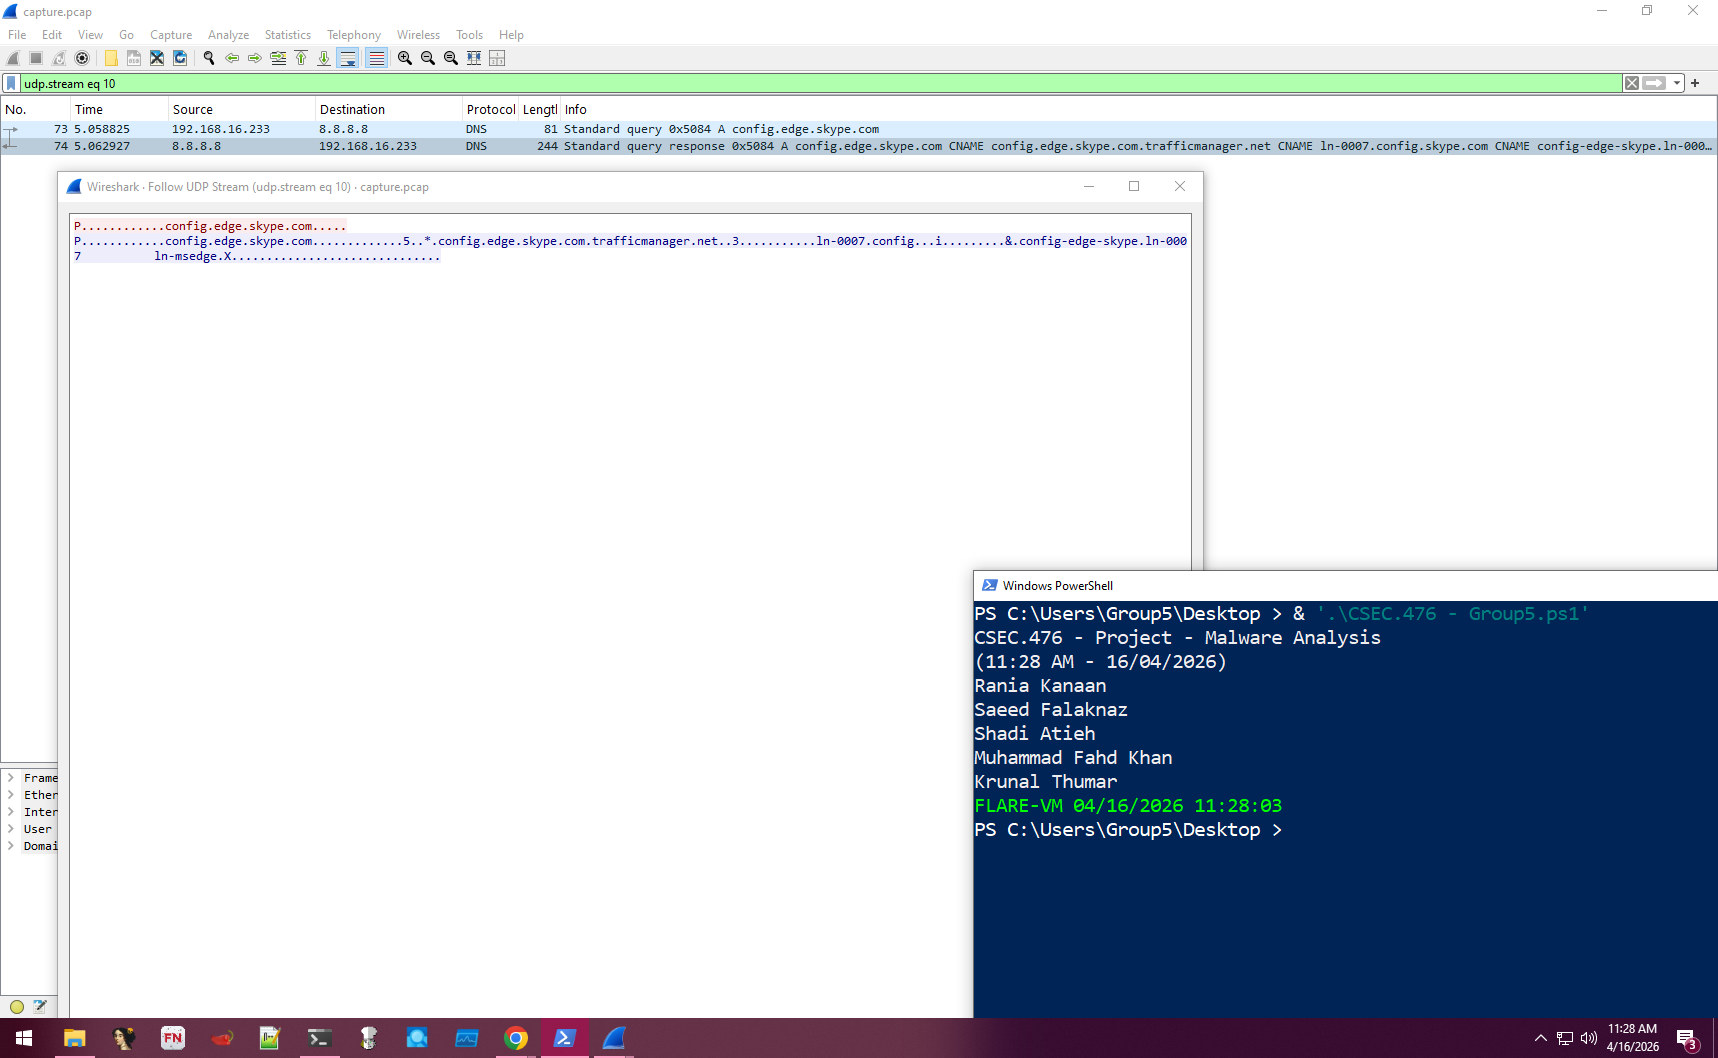Click the Find a packet magnifier icon
This screenshot has height=1058, width=1718.
point(209,58)
